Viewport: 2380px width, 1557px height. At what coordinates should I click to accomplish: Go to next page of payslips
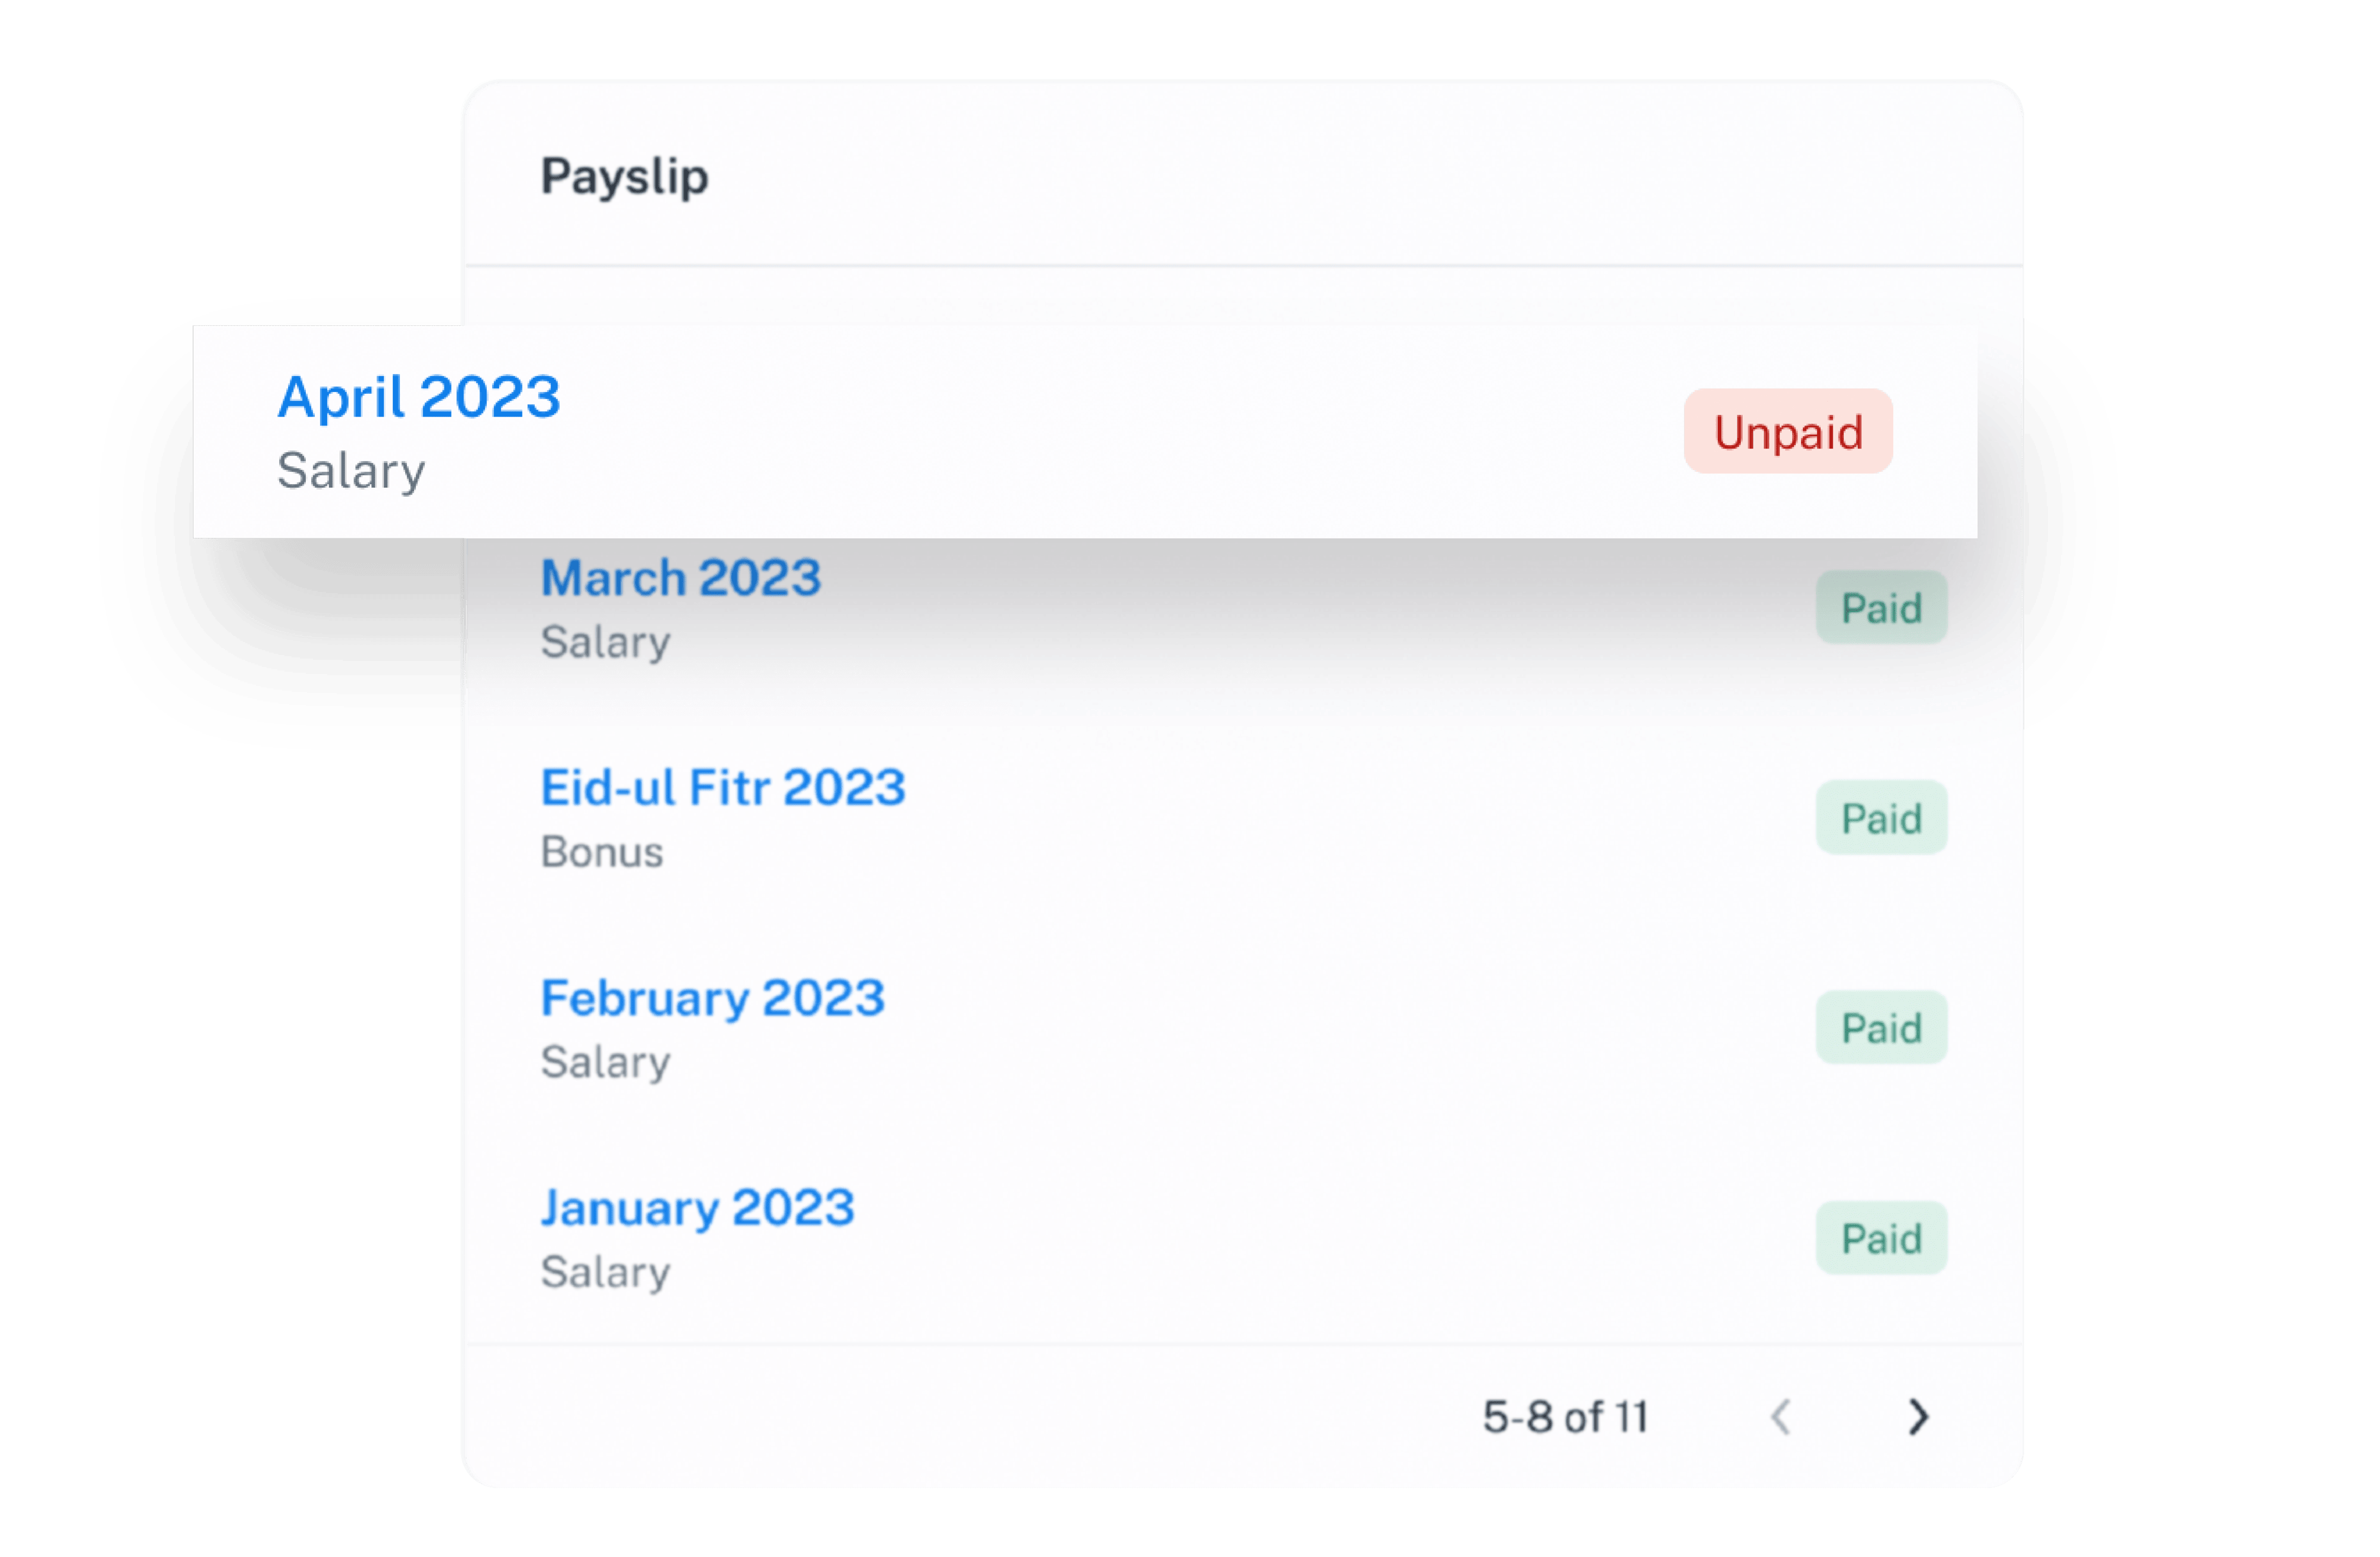[x=1917, y=1416]
